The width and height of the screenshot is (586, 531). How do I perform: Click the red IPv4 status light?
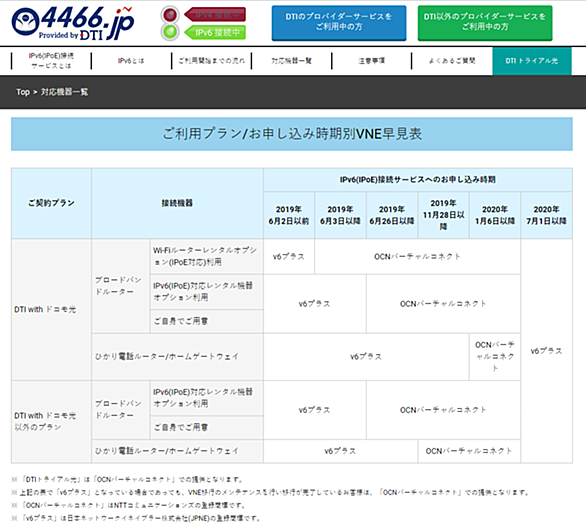pos(170,15)
